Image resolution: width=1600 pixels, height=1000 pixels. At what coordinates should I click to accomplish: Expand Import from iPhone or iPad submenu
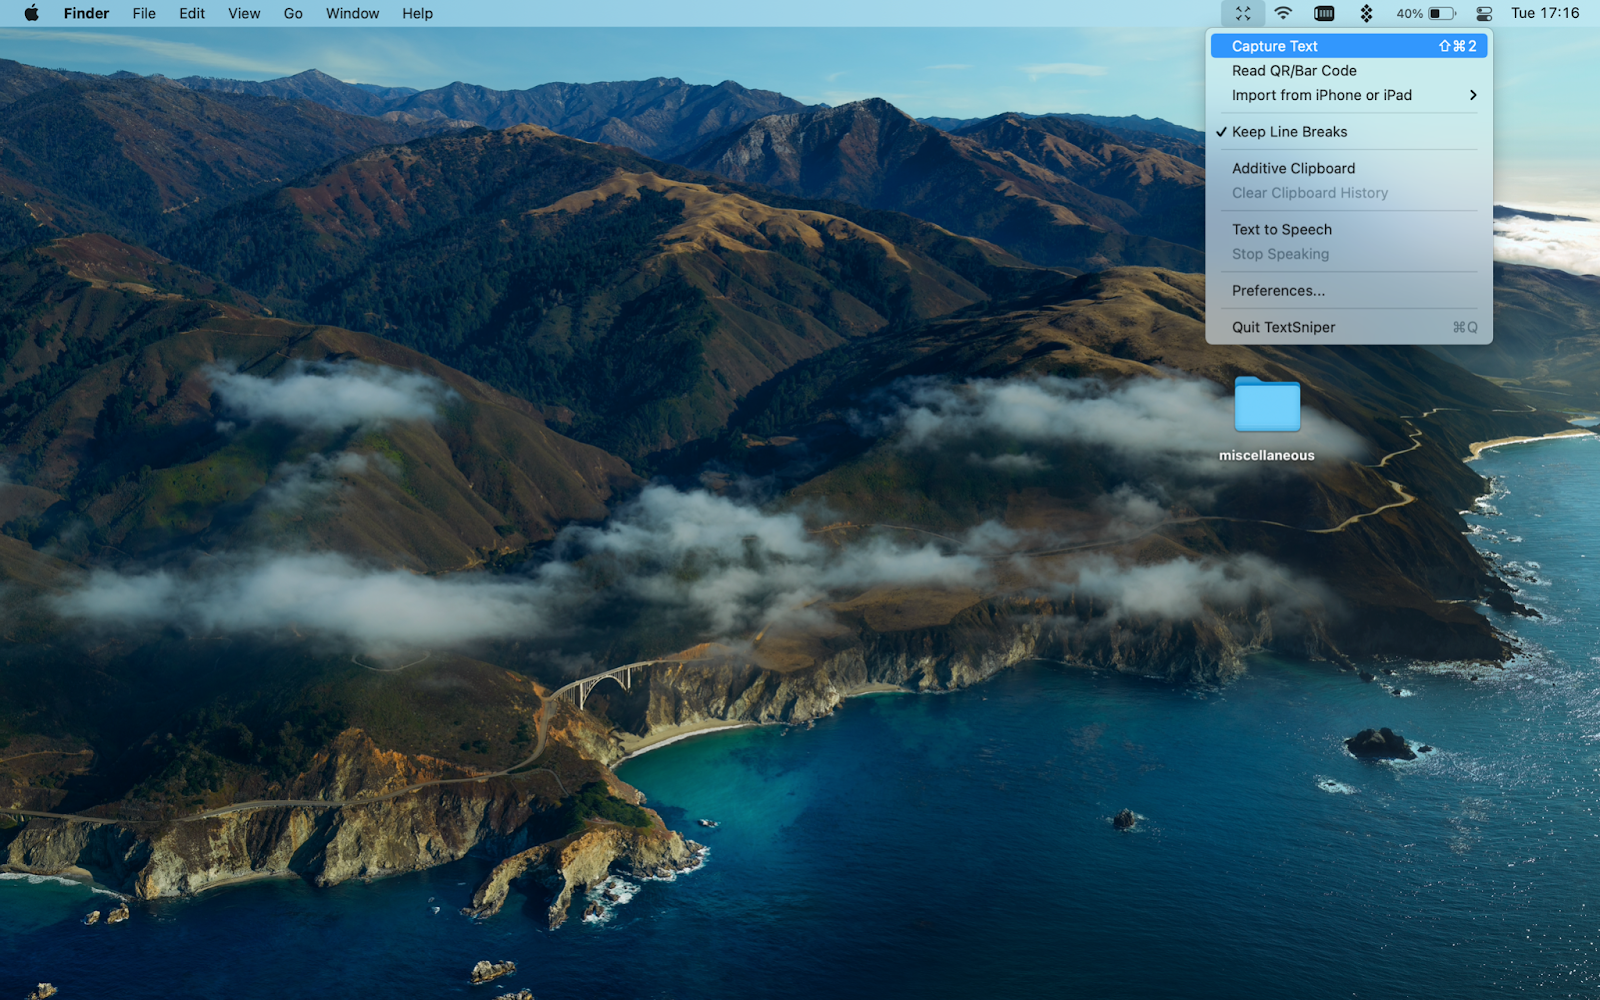(x=1349, y=95)
